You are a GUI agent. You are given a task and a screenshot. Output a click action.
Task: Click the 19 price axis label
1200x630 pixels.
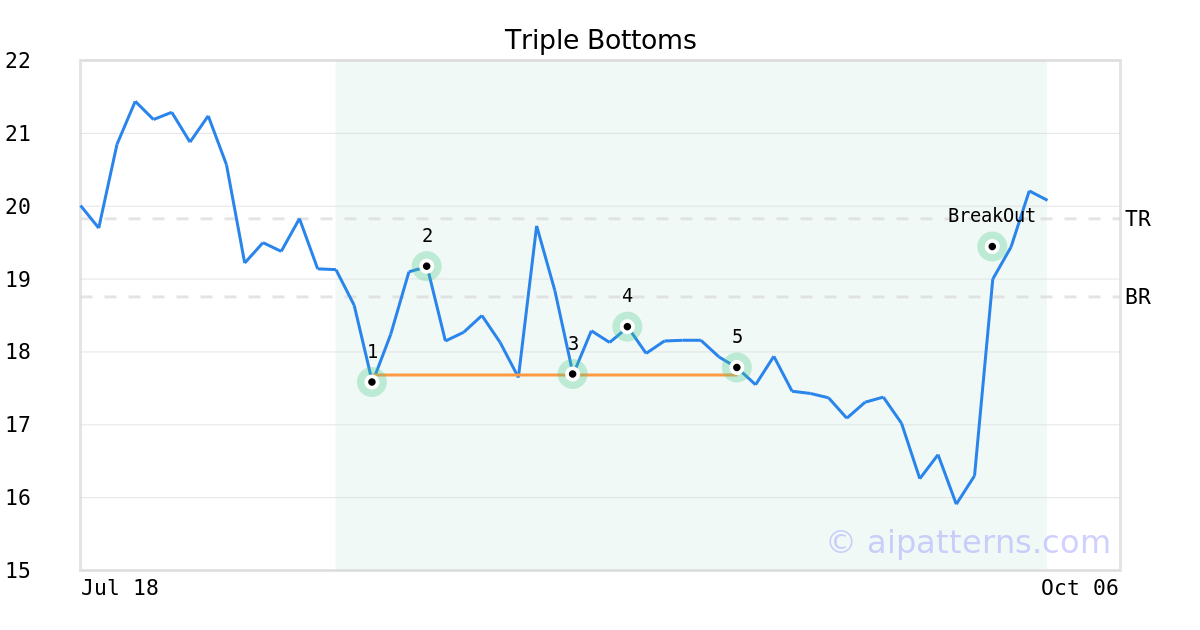(x=18, y=279)
